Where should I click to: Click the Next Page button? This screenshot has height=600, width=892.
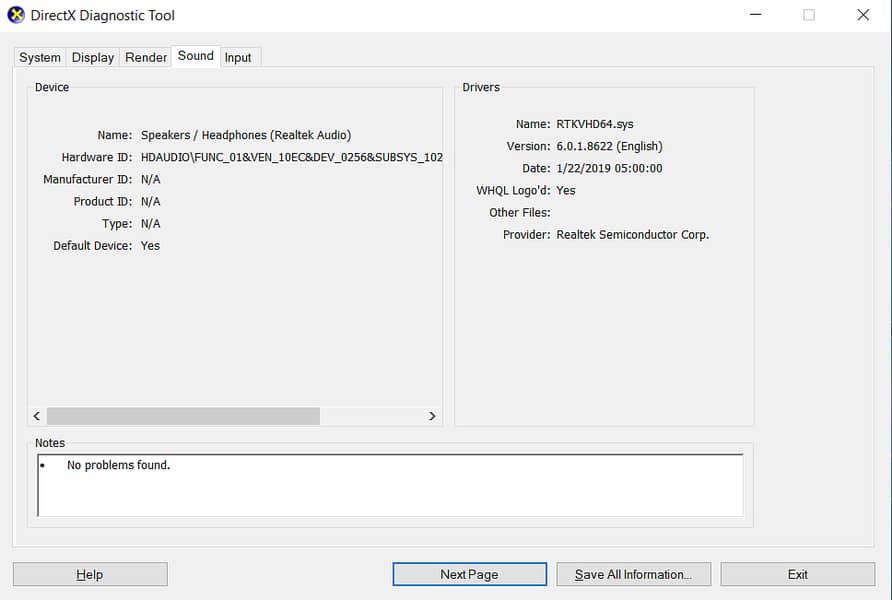point(469,574)
